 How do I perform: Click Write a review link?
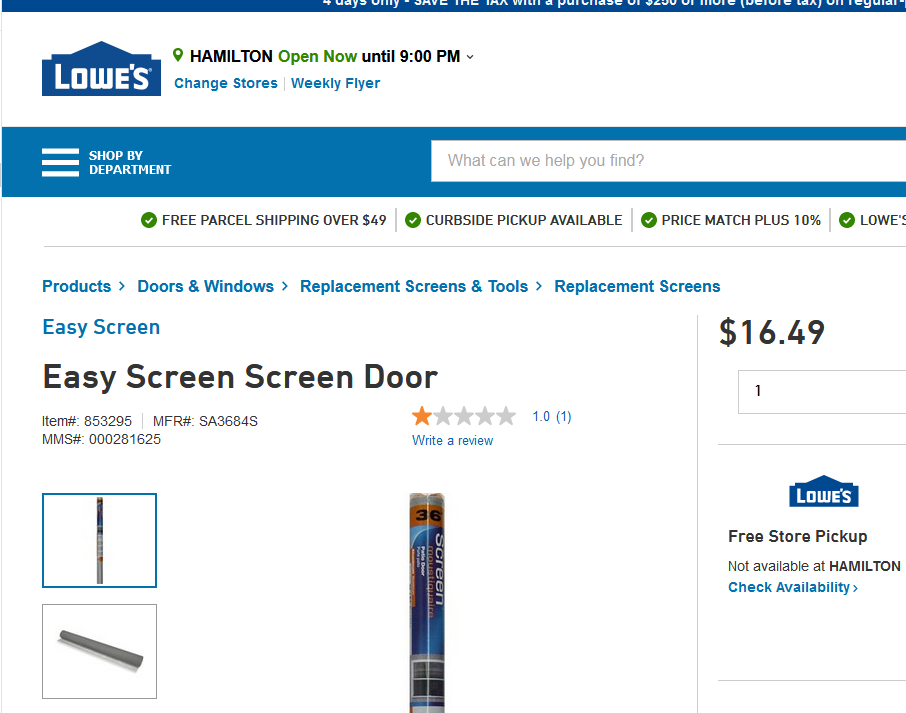[x=452, y=440]
